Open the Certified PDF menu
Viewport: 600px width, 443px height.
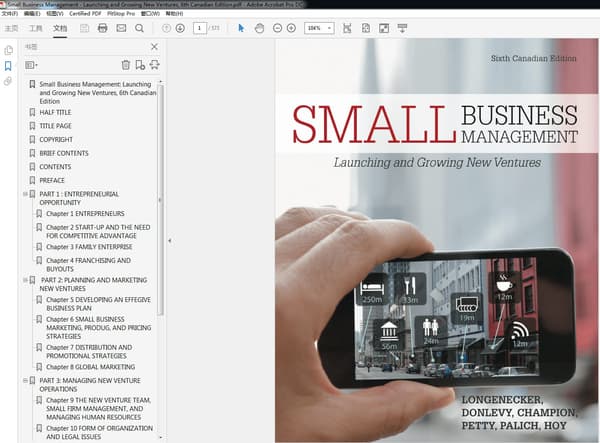[x=85, y=13]
